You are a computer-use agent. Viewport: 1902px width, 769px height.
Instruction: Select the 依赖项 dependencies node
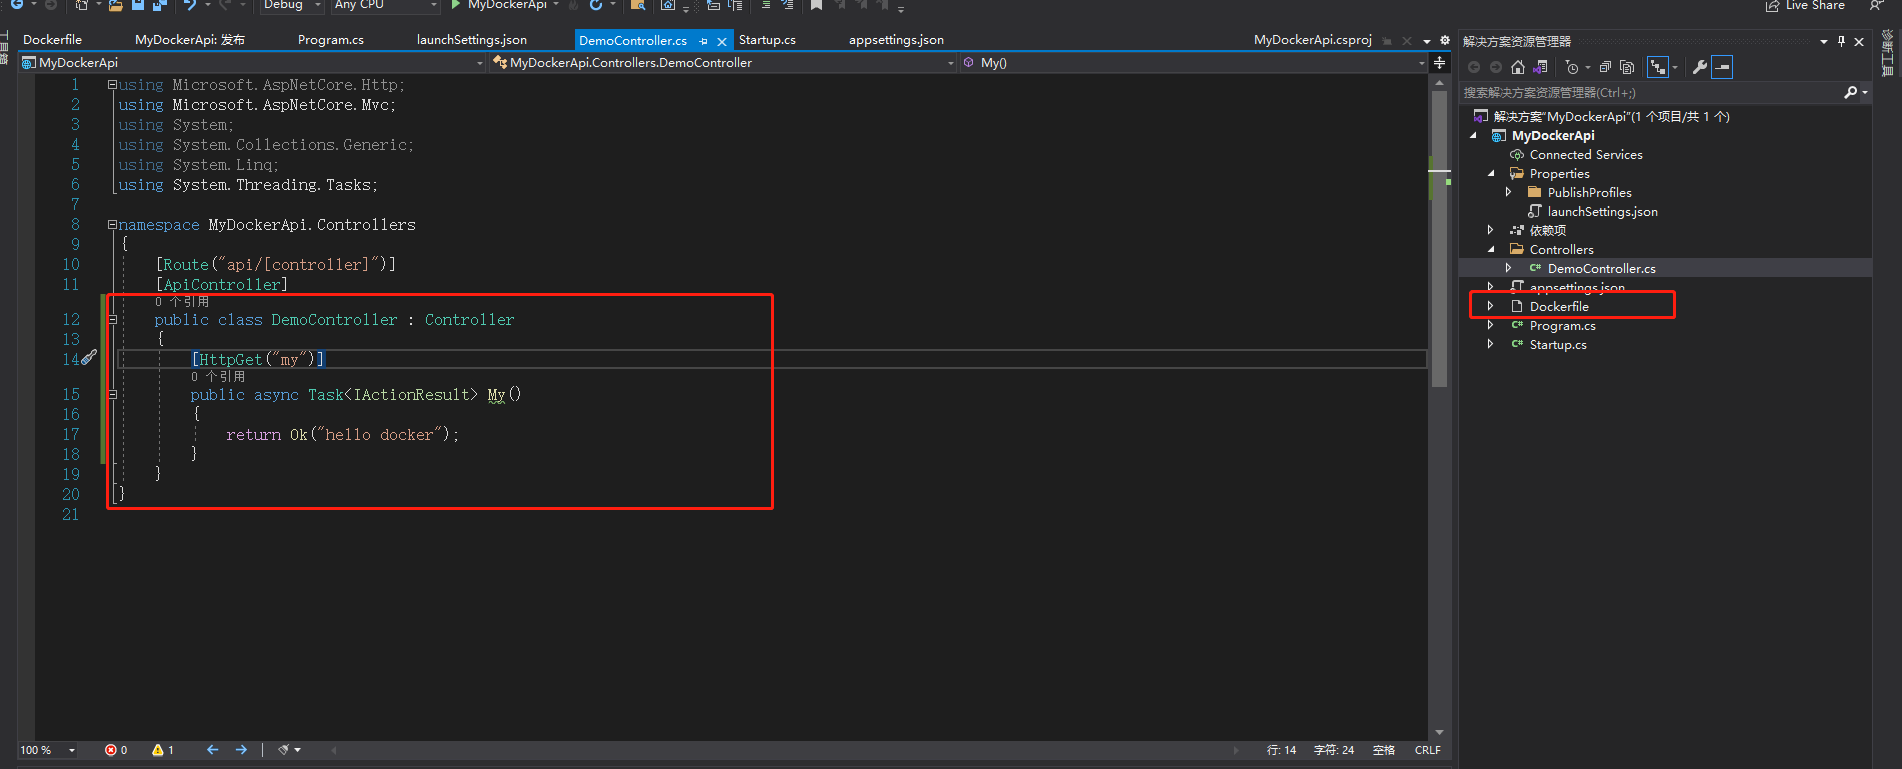point(1548,230)
